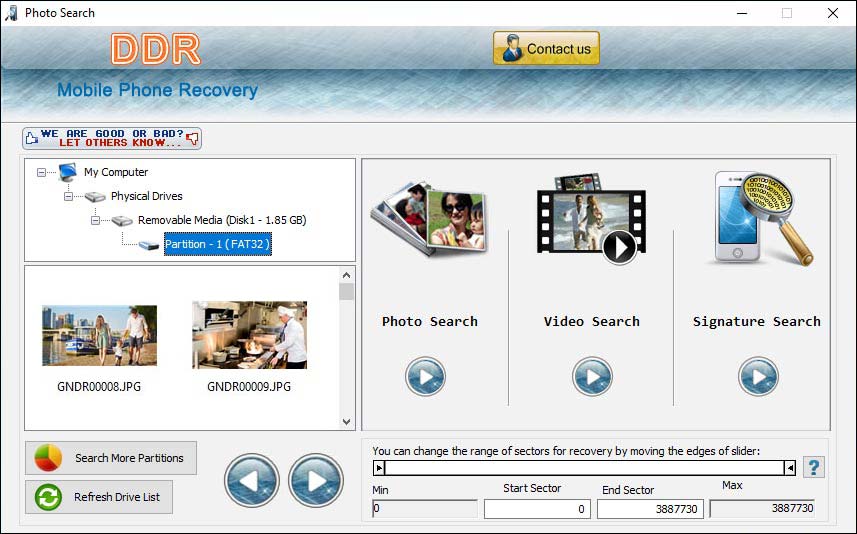This screenshot has height=534, width=857.
Task: Open help with the question mark icon
Action: [814, 467]
